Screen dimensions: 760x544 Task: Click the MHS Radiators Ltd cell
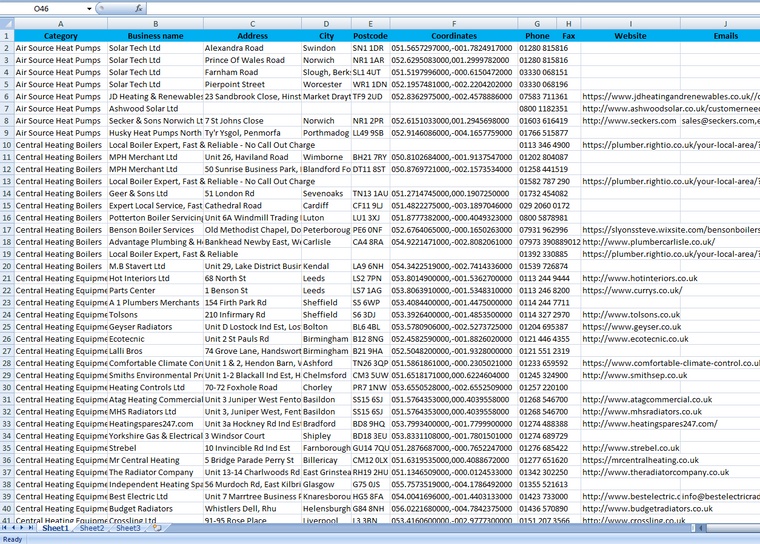pyautogui.click(x=156, y=412)
